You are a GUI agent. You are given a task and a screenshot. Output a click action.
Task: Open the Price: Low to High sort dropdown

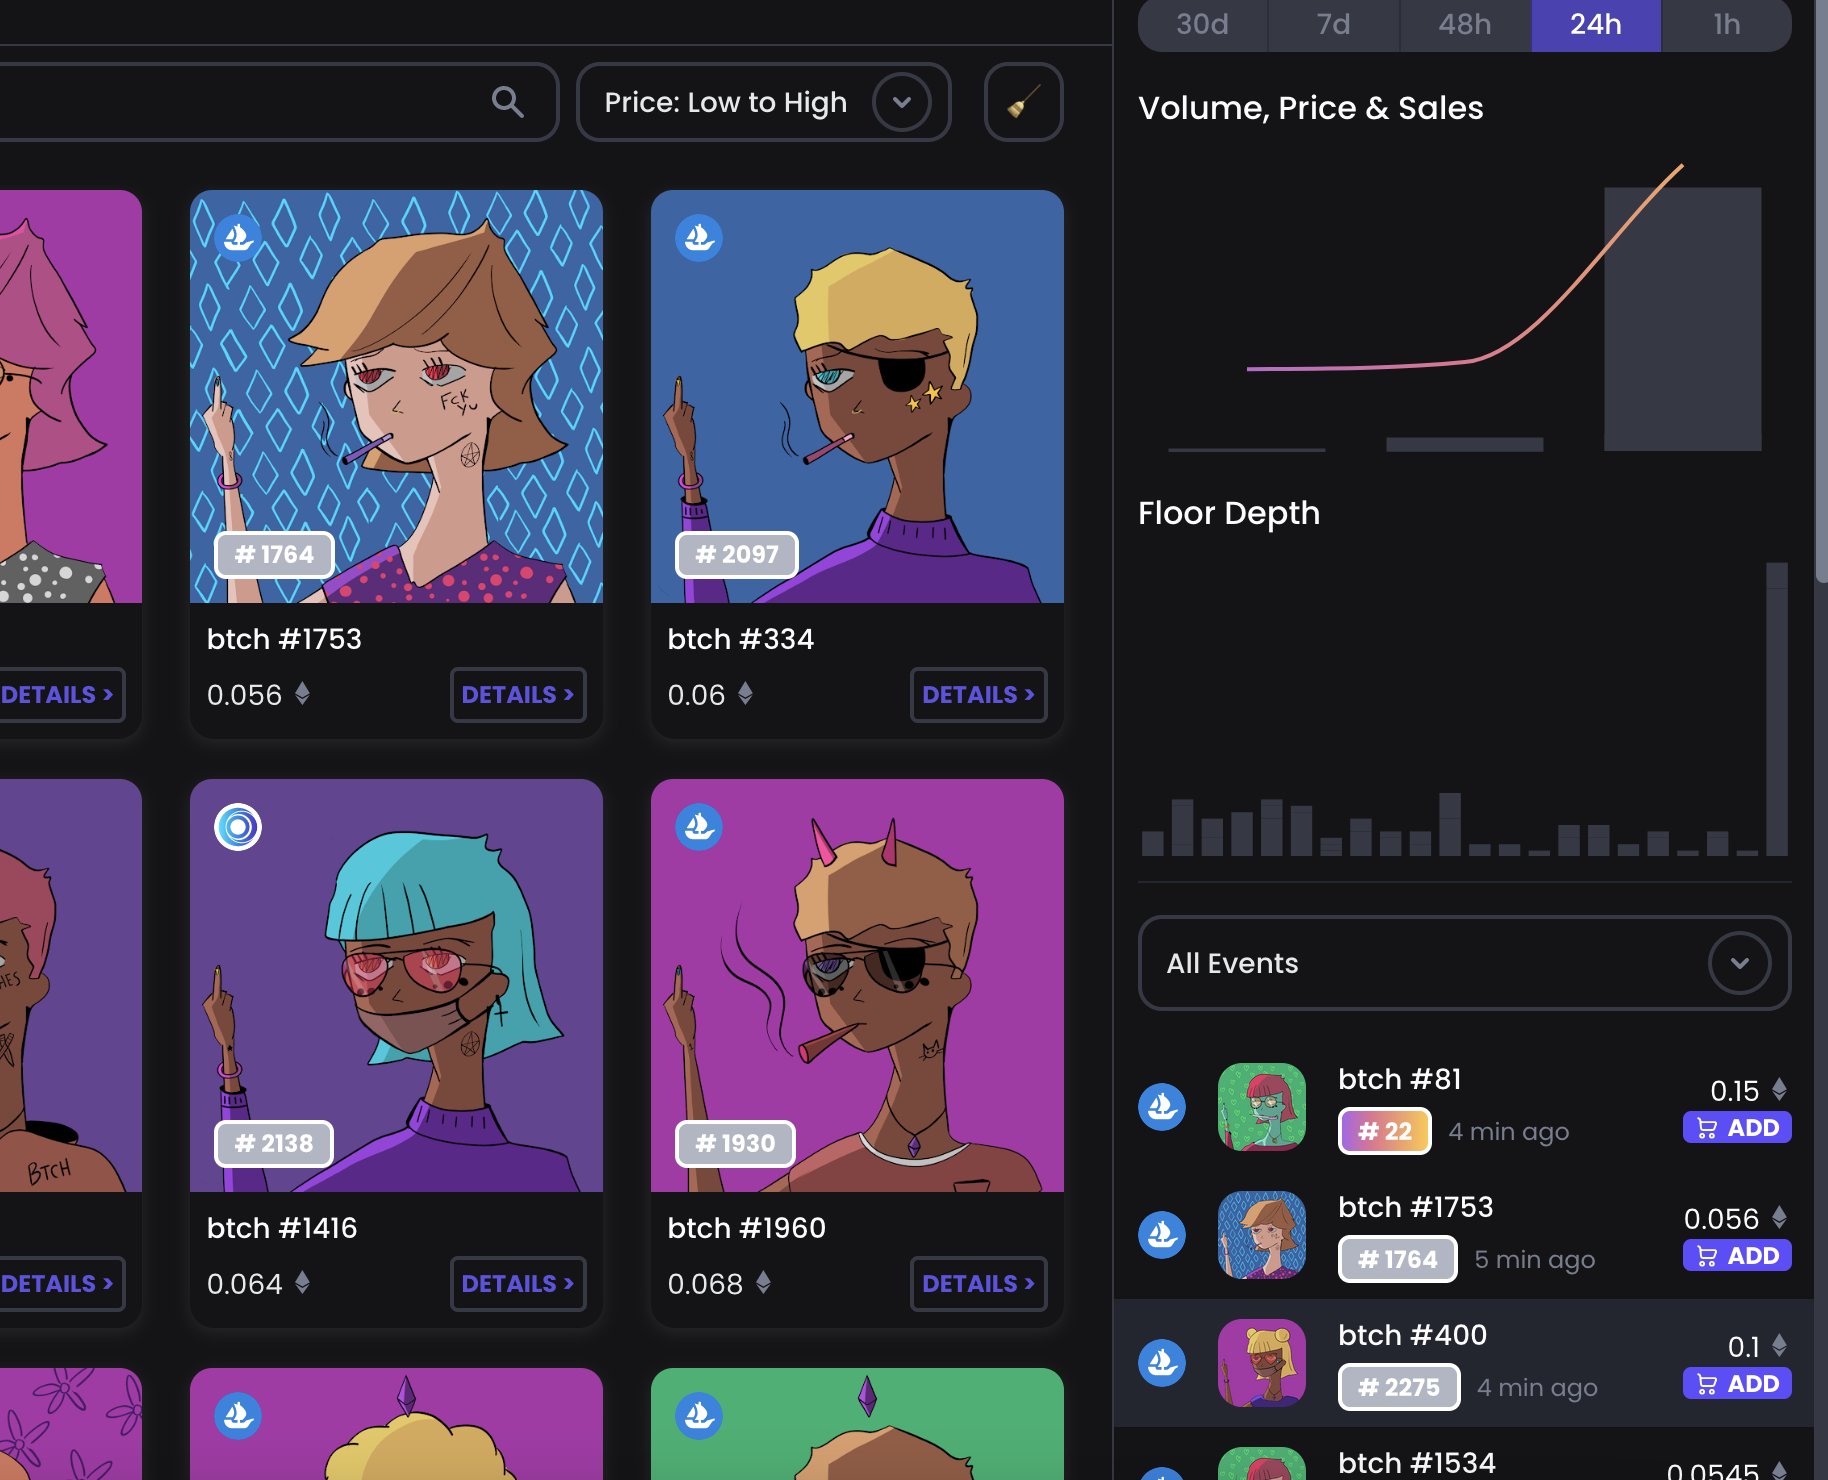(x=764, y=102)
